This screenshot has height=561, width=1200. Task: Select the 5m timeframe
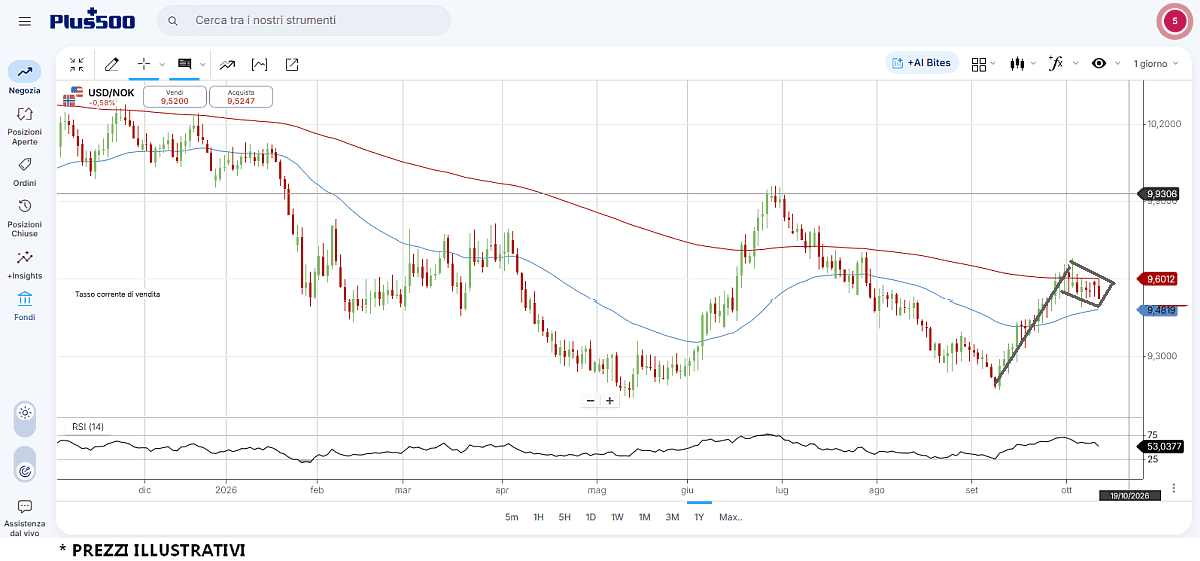pos(512,517)
